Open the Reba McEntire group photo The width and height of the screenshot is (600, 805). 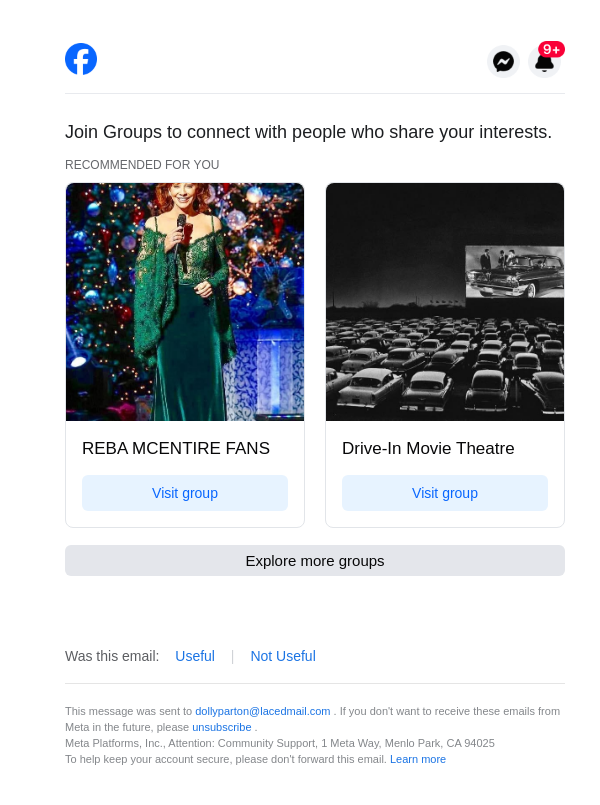185,302
